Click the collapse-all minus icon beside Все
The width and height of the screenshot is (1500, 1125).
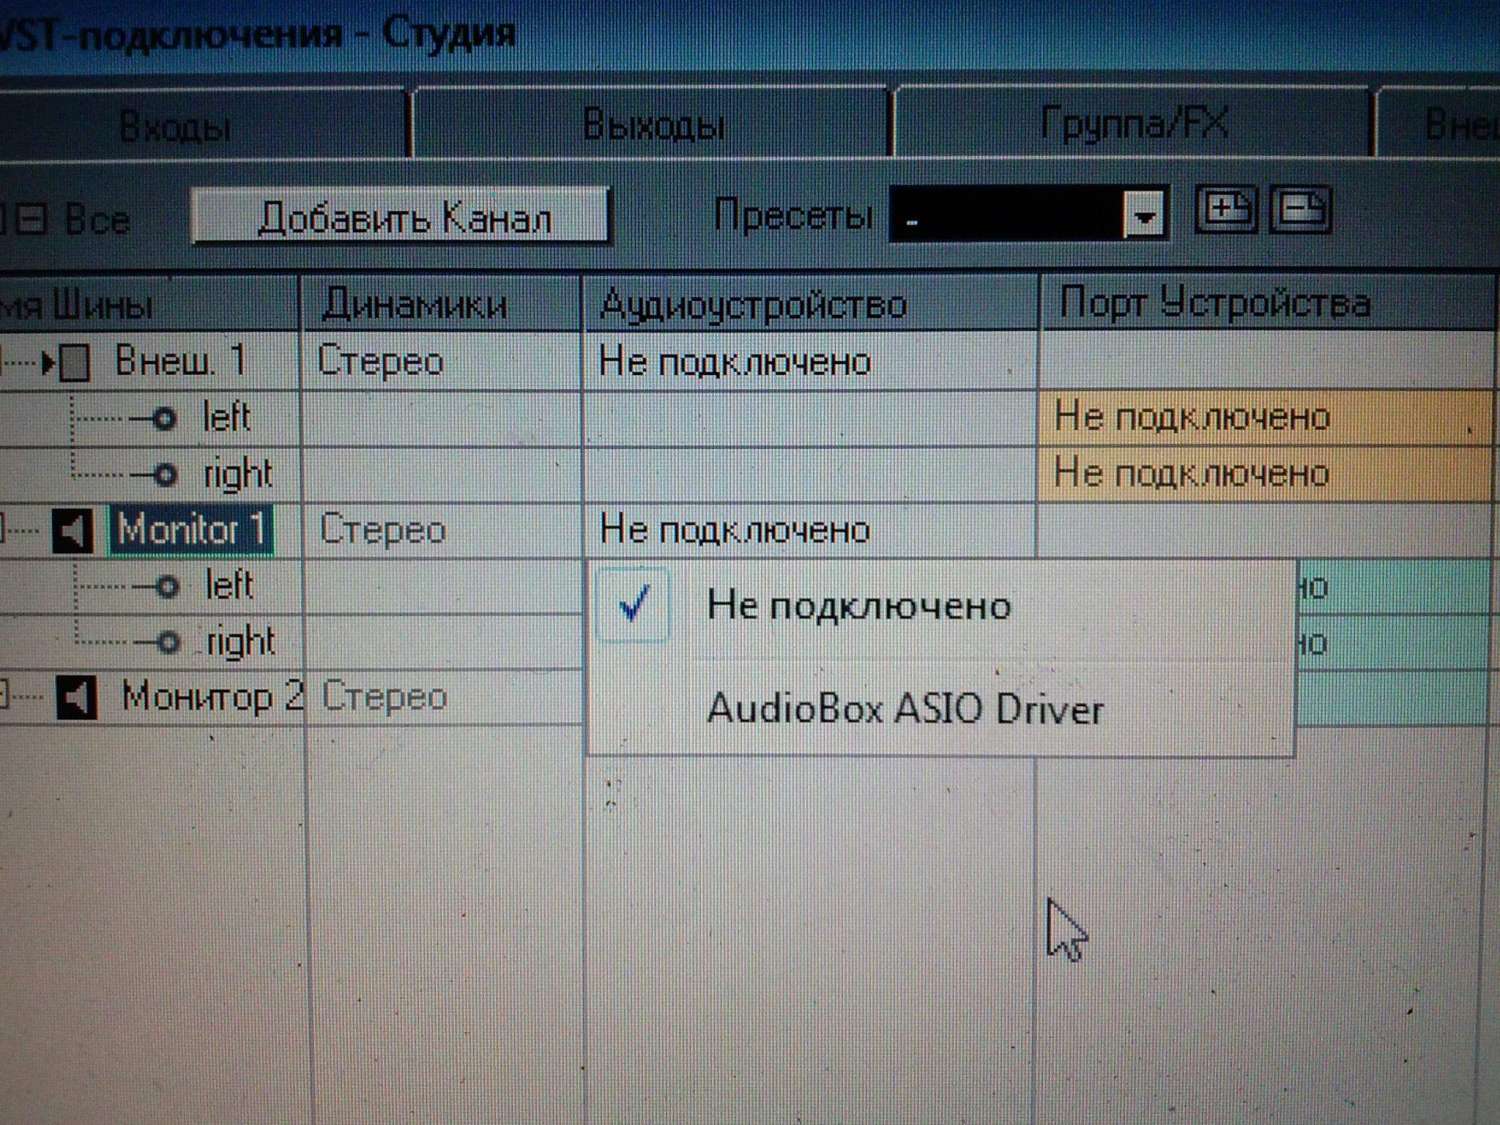[31, 219]
